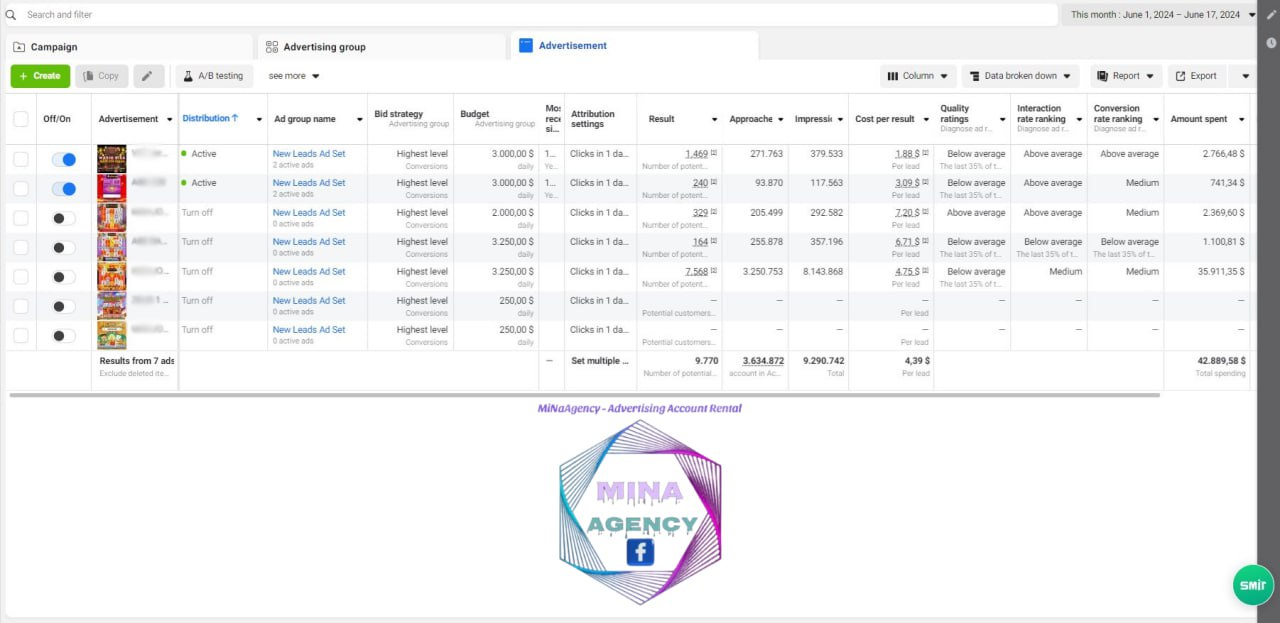Turn on ad with 2.369,60 $ spent
Screen dimensions: 1280x623
tap(64, 218)
